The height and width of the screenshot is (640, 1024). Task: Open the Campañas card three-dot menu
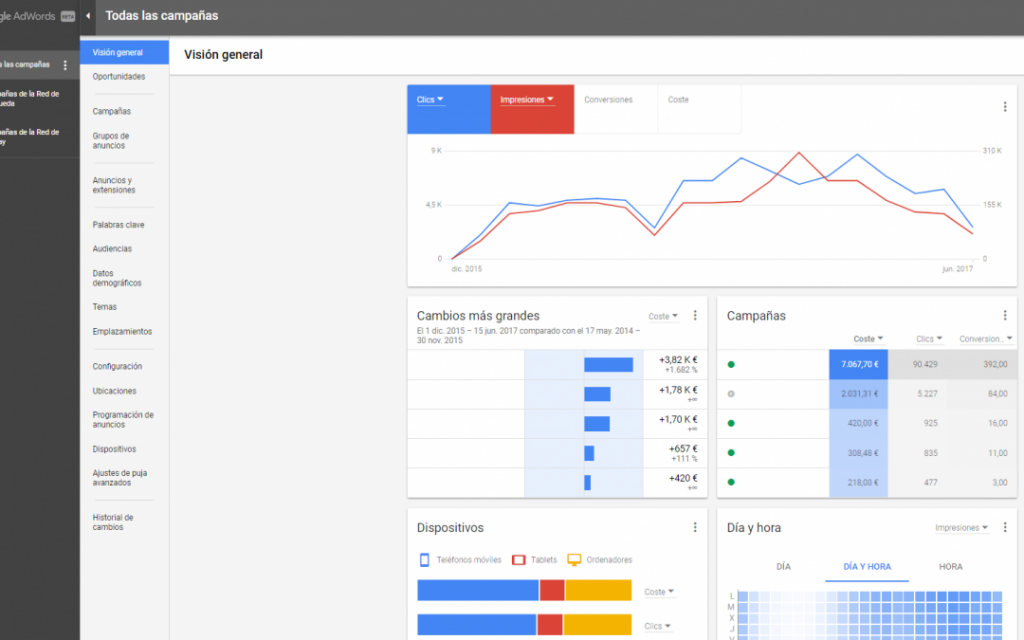(1005, 314)
